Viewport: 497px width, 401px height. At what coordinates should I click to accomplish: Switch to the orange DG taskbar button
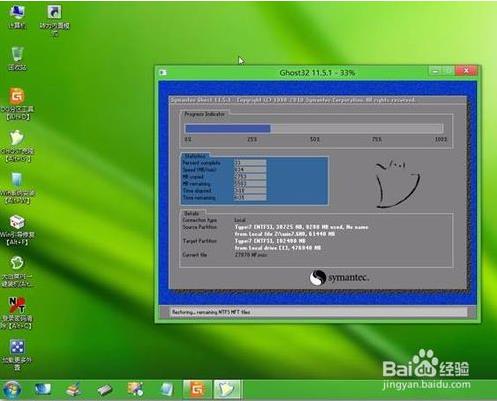197,389
